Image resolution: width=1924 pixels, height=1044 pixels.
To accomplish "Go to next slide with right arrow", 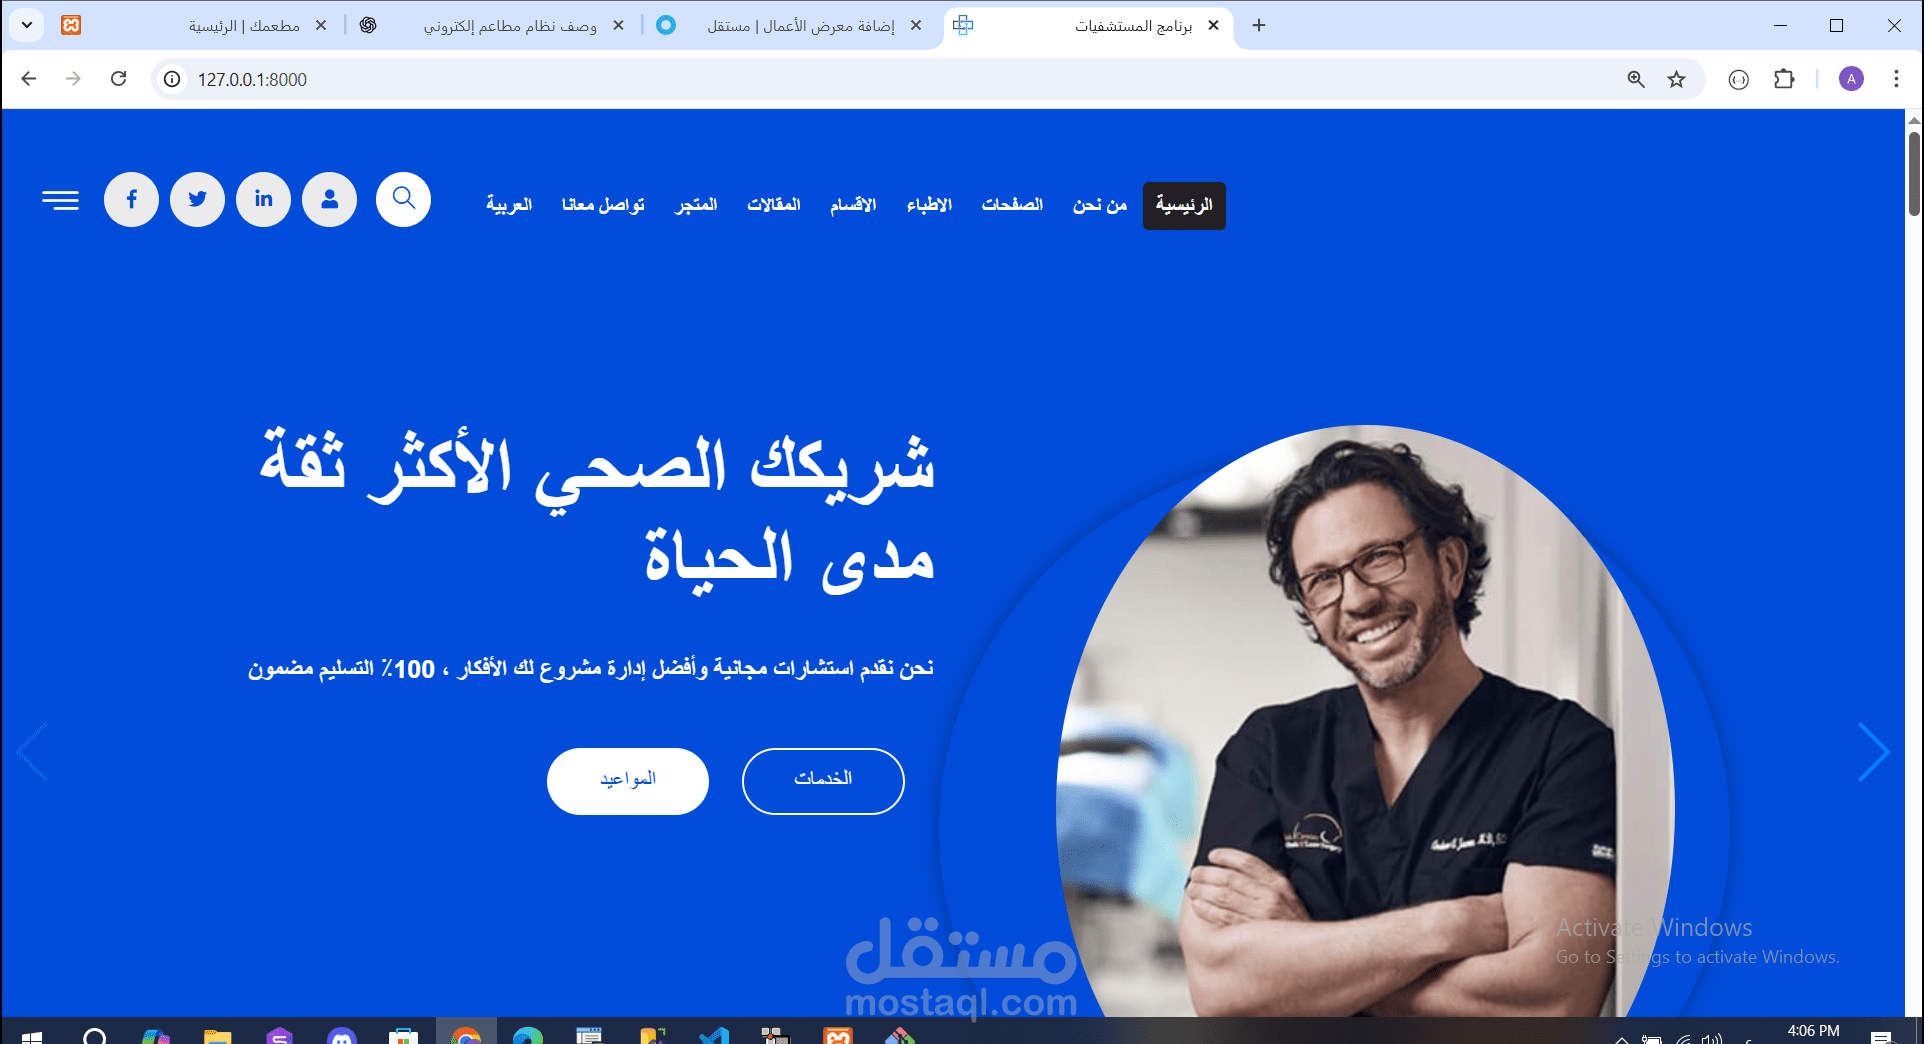I will pos(1873,752).
